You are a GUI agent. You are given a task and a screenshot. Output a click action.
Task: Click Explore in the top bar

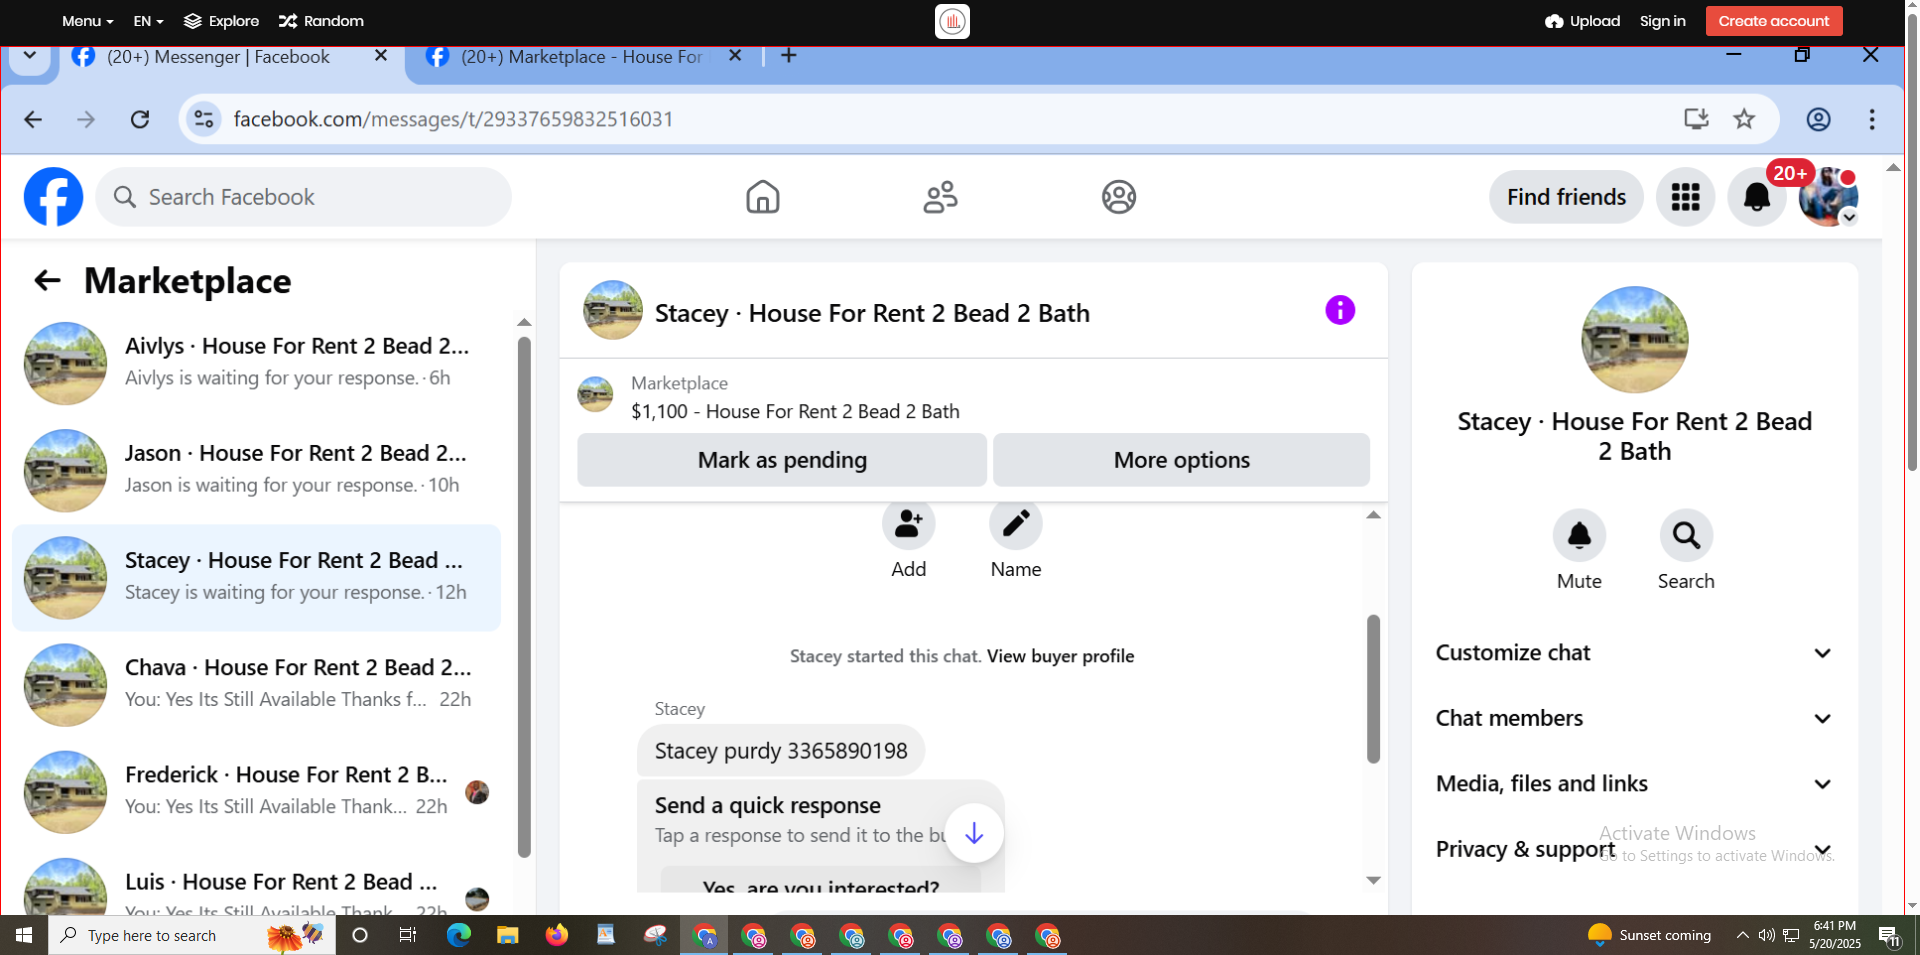[x=221, y=21]
